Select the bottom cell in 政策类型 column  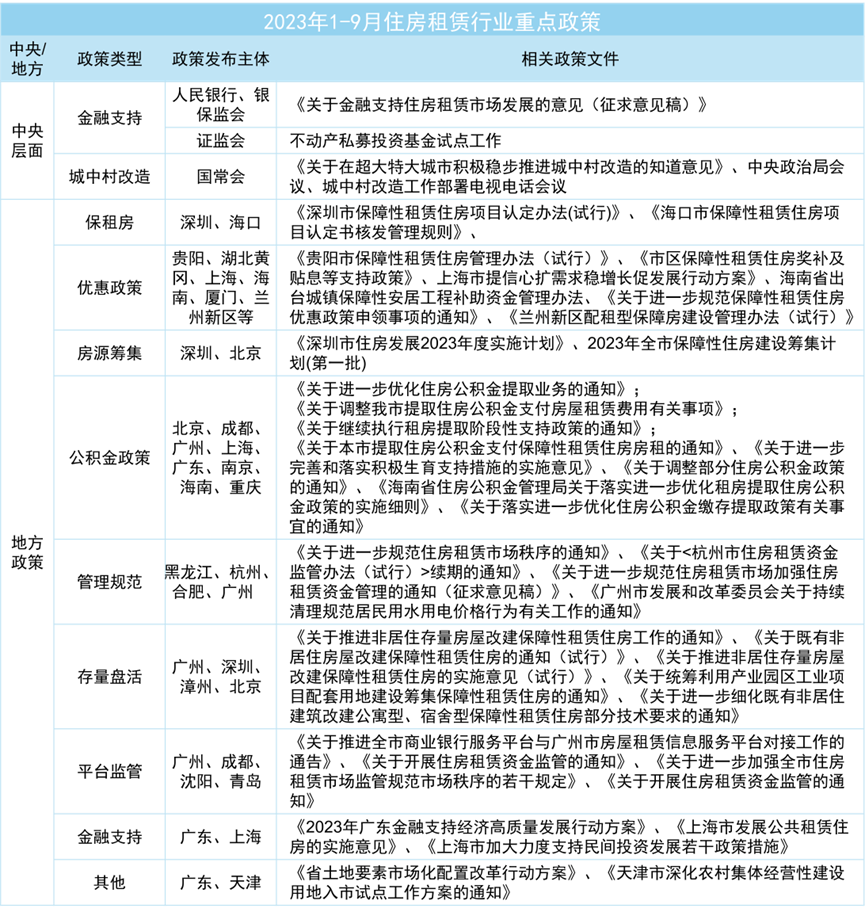(109, 882)
